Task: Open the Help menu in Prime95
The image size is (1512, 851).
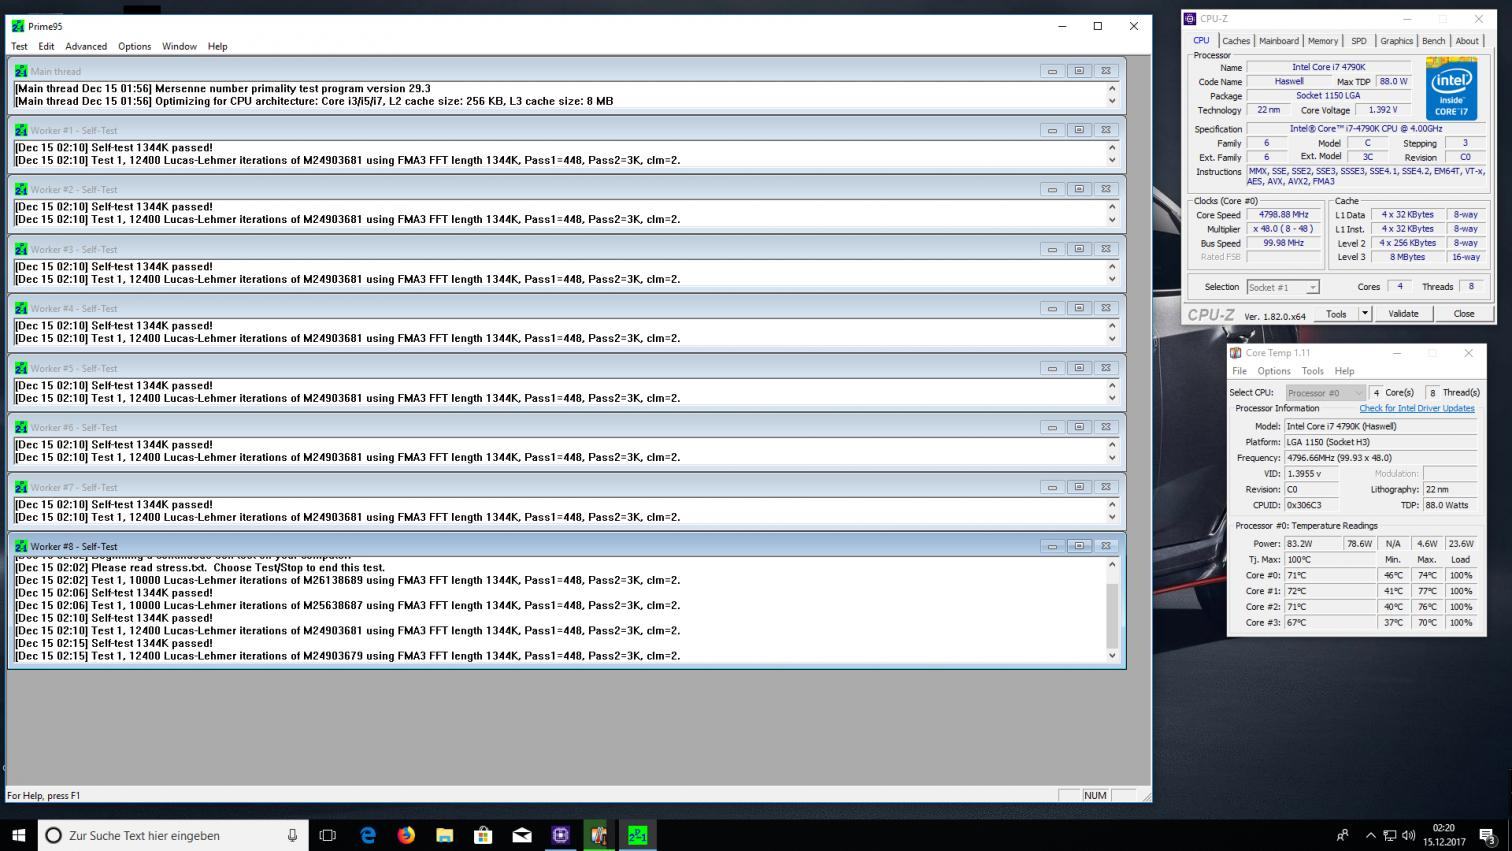Action: (217, 46)
